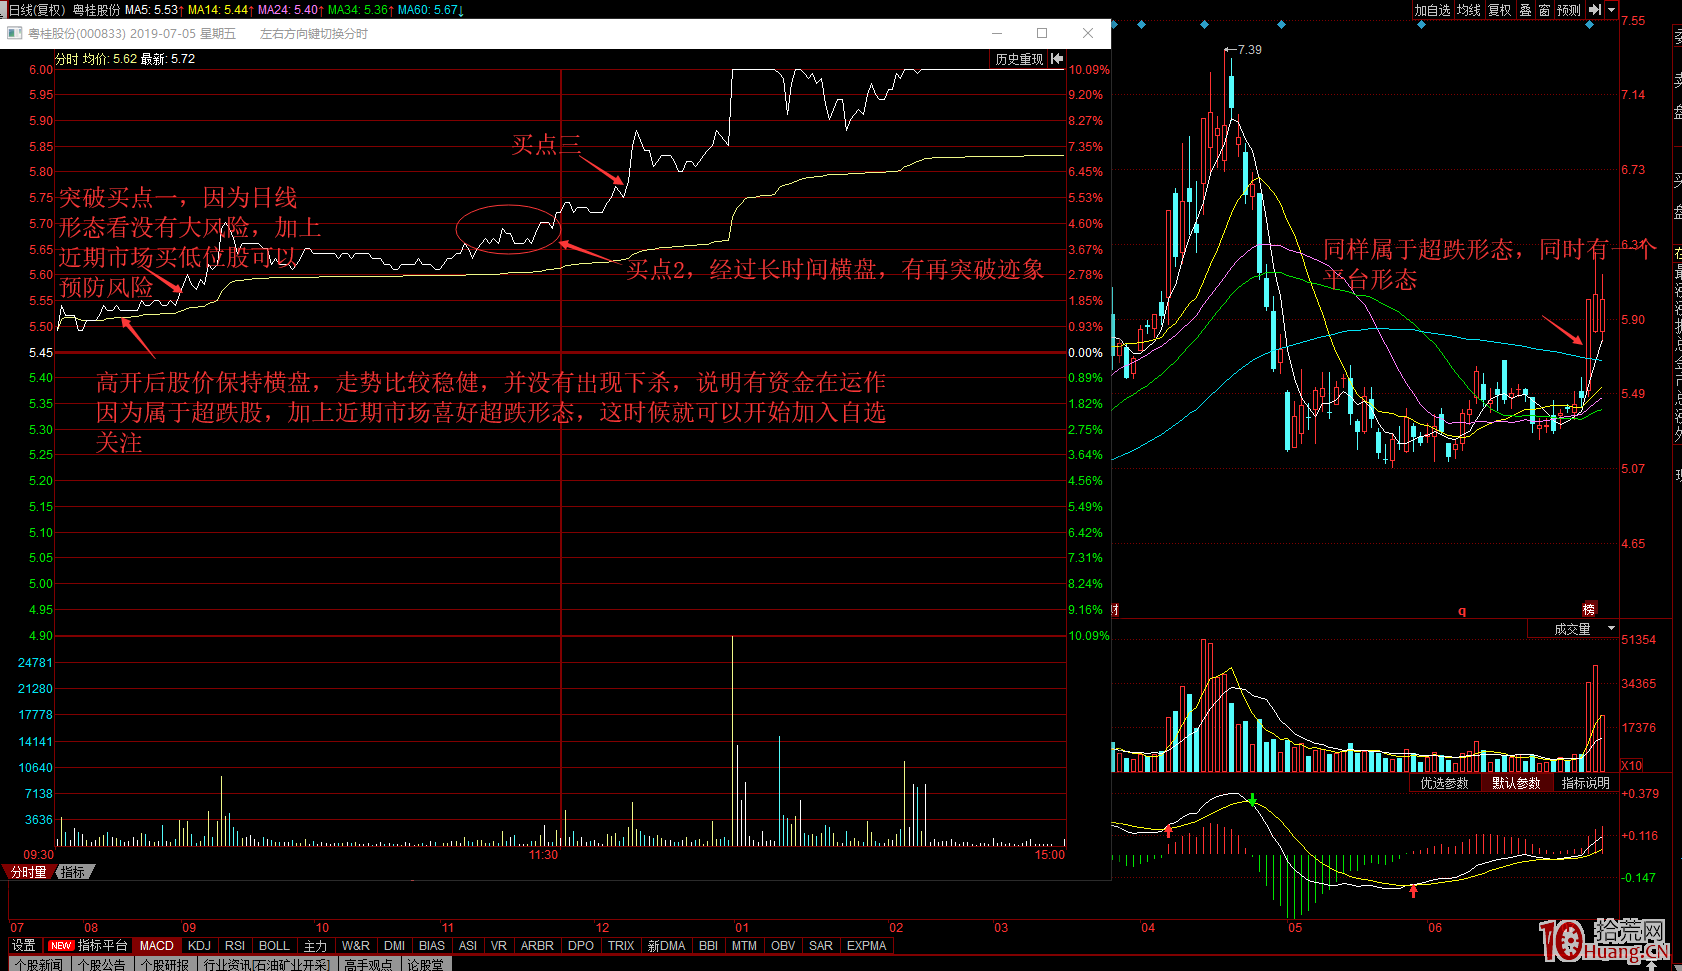Open the 论股堂 tab
Screen dimensions: 1682x971
click(425, 964)
